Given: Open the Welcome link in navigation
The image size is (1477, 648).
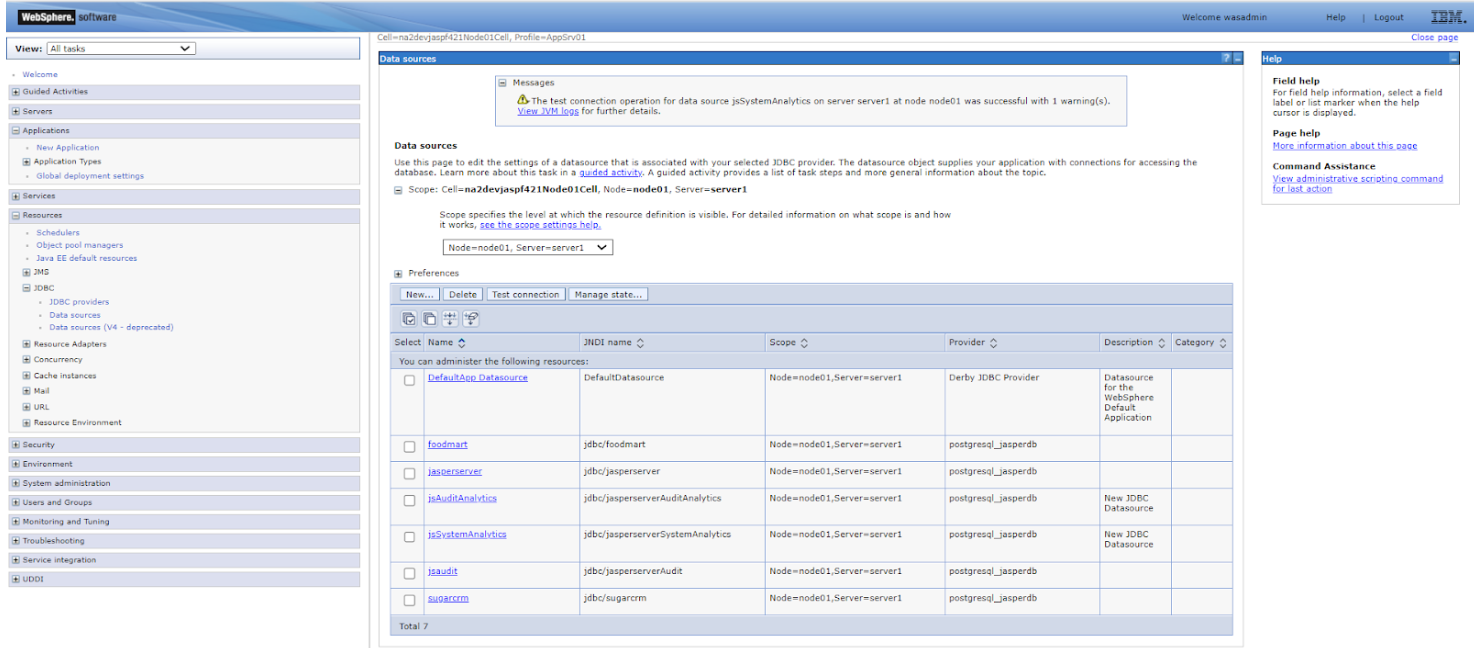Looking at the screenshot, I should tap(40, 74).
